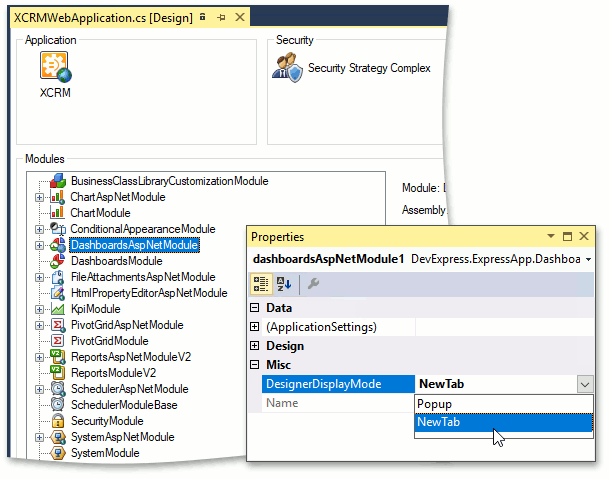Toggle auto-hide pin on the XCRMWebApplication.cs tab

(x=221, y=17)
